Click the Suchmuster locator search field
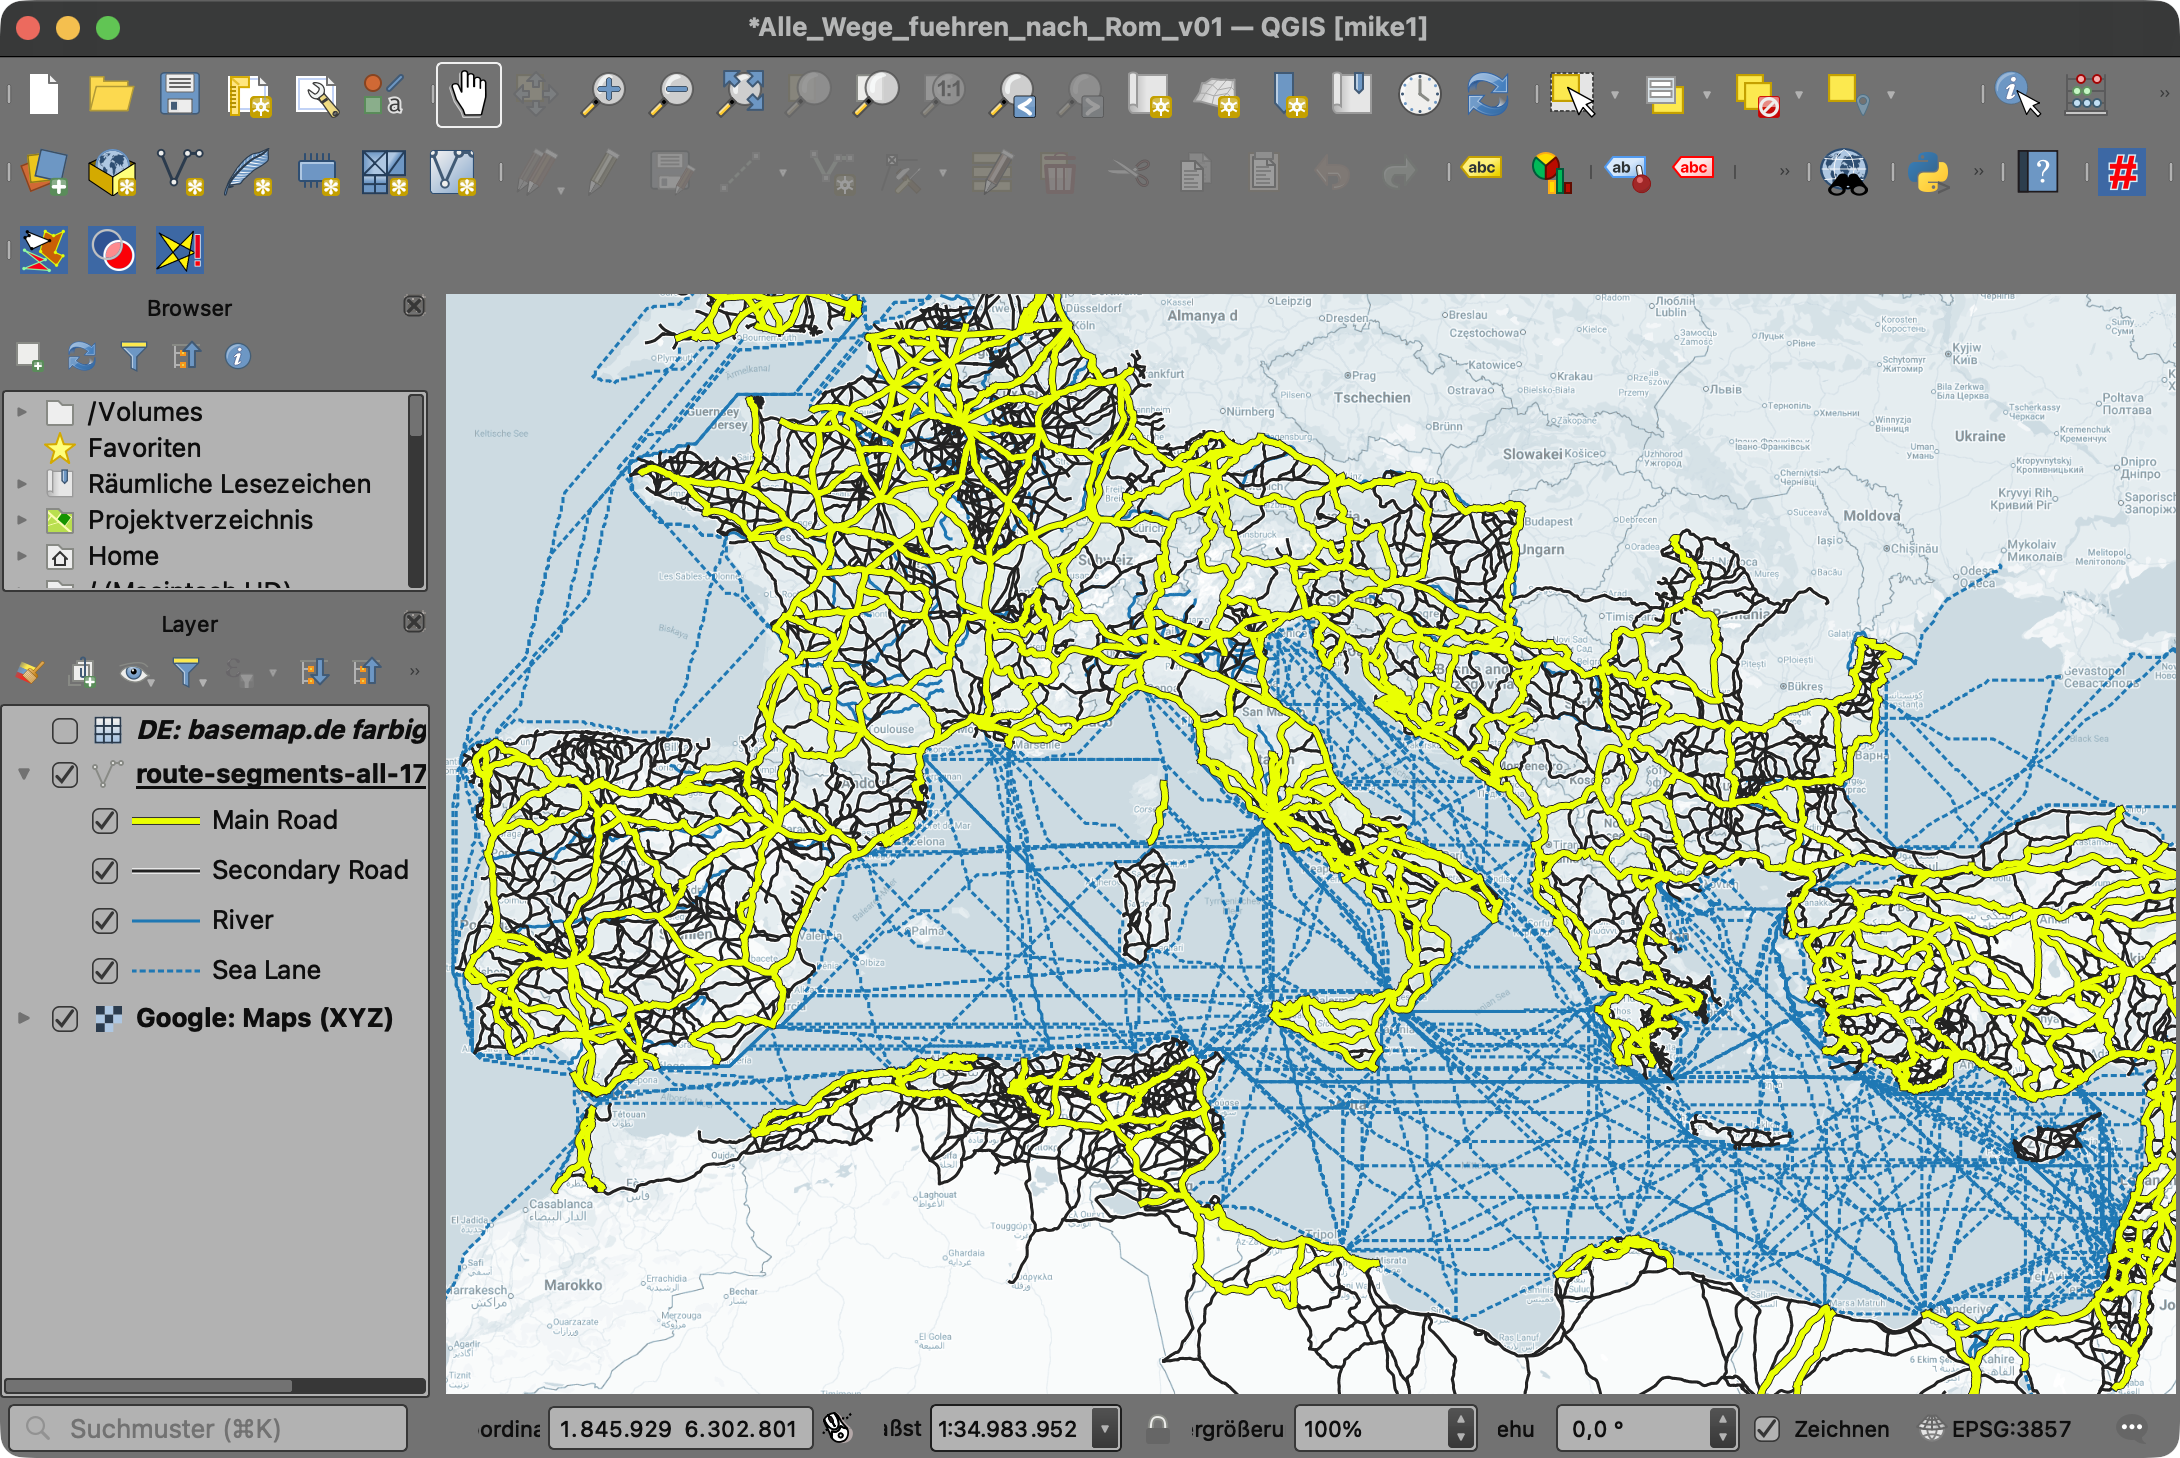Image resolution: width=2180 pixels, height=1458 pixels. pyautogui.click(x=208, y=1429)
